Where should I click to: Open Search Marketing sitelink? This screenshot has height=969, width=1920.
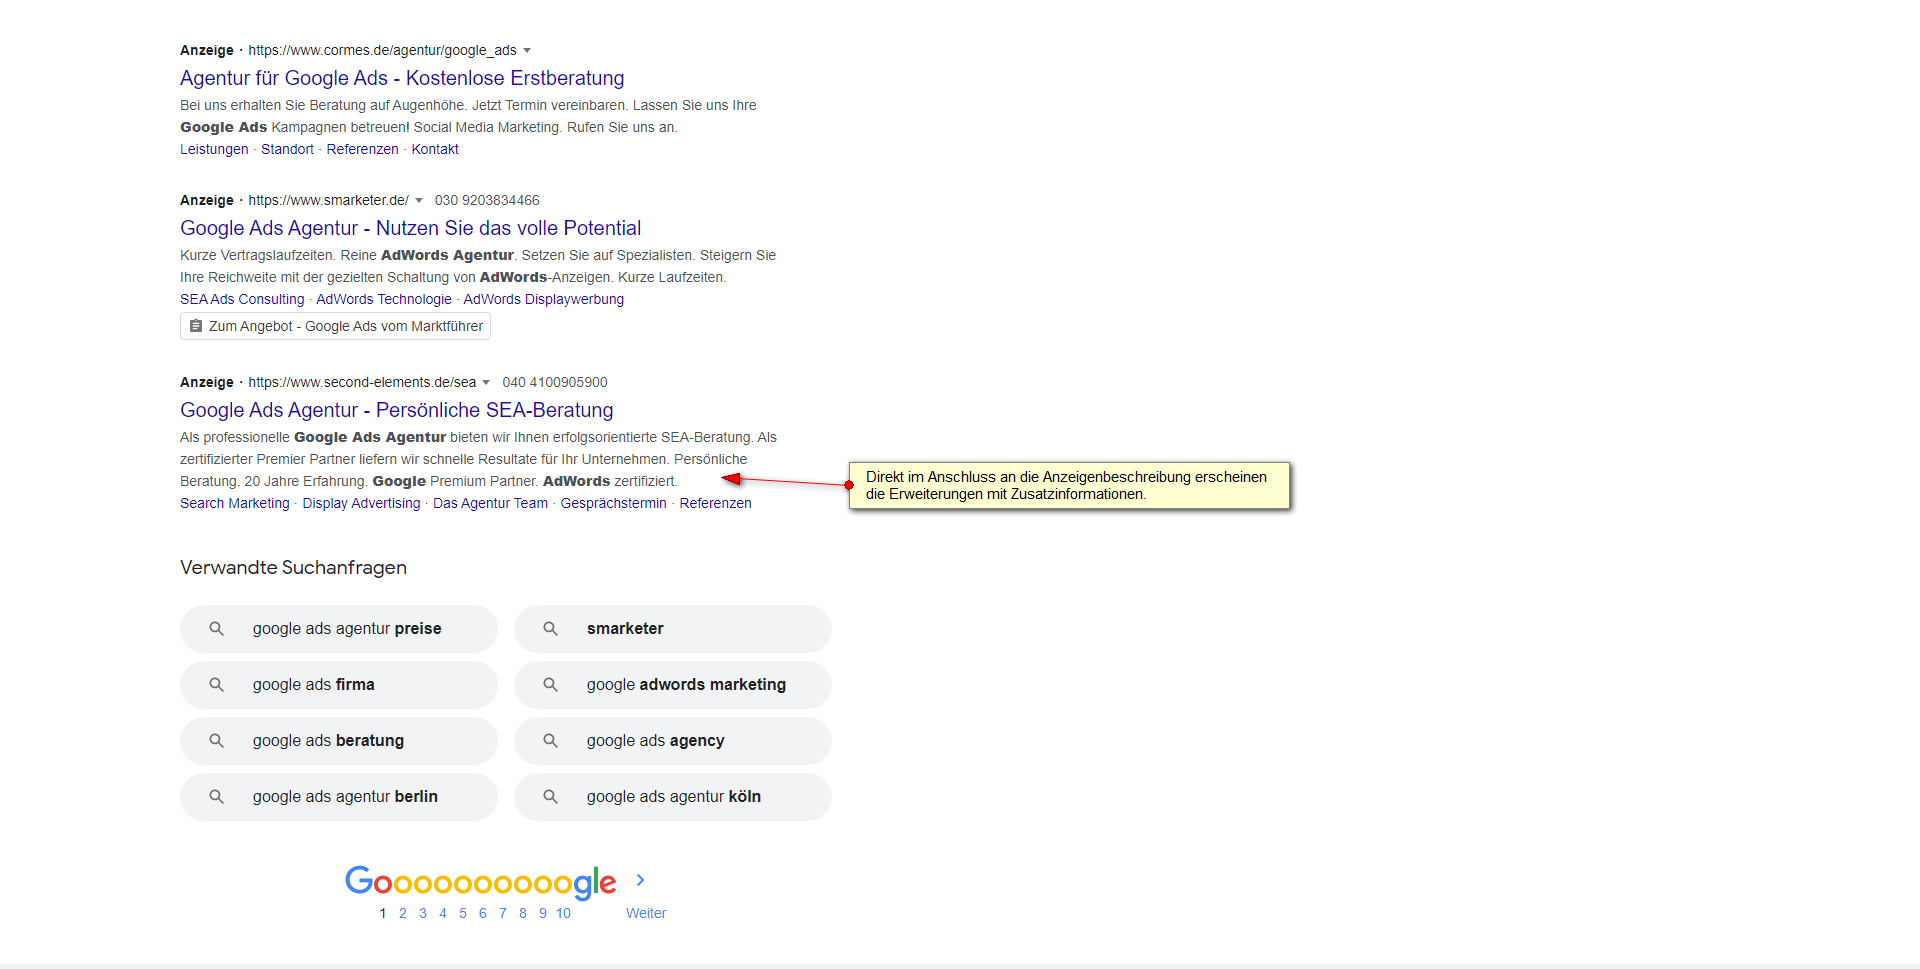pos(235,503)
